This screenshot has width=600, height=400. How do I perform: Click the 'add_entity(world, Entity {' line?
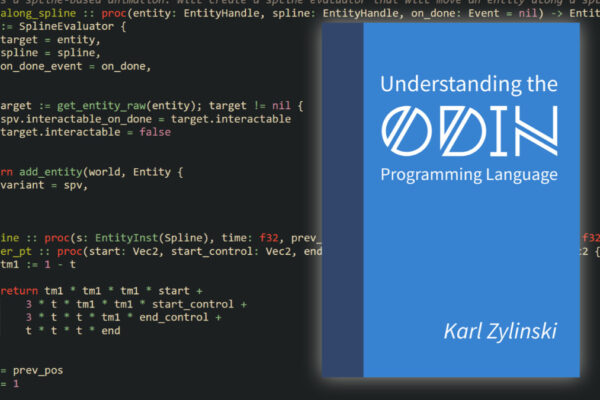pos(91,172)
